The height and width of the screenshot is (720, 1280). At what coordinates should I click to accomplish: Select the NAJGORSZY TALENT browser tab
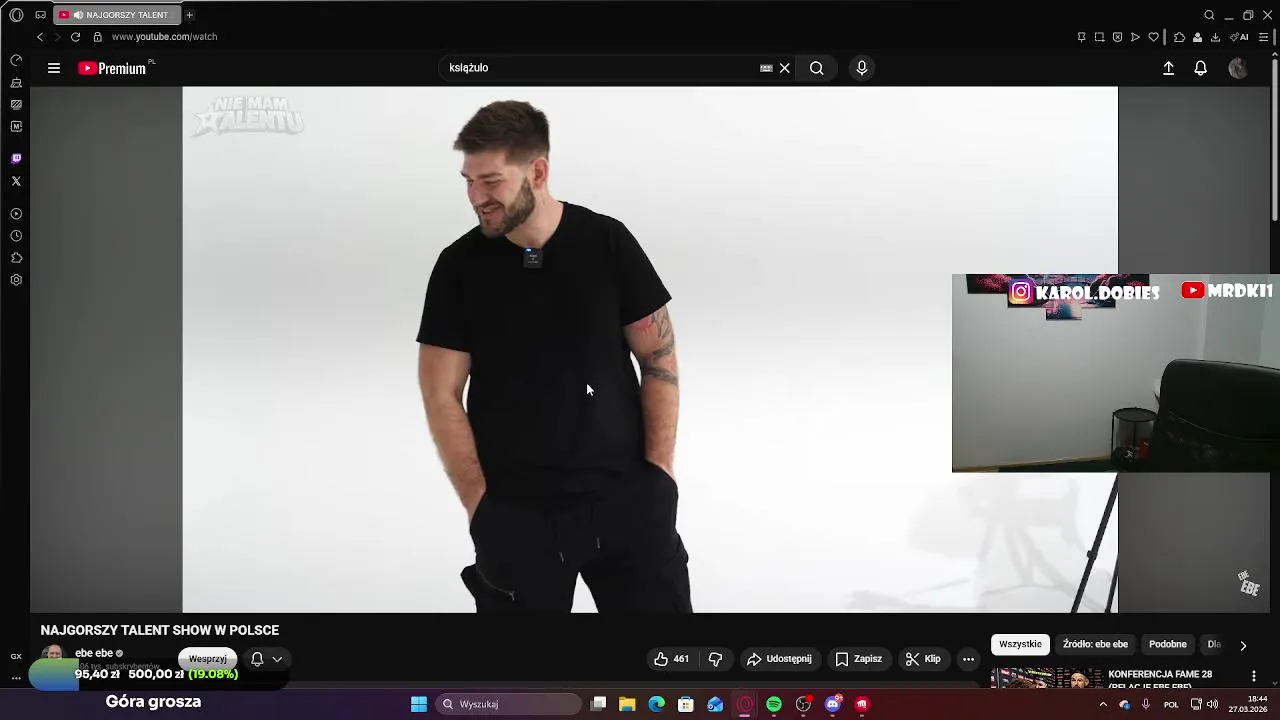[118, 15]
